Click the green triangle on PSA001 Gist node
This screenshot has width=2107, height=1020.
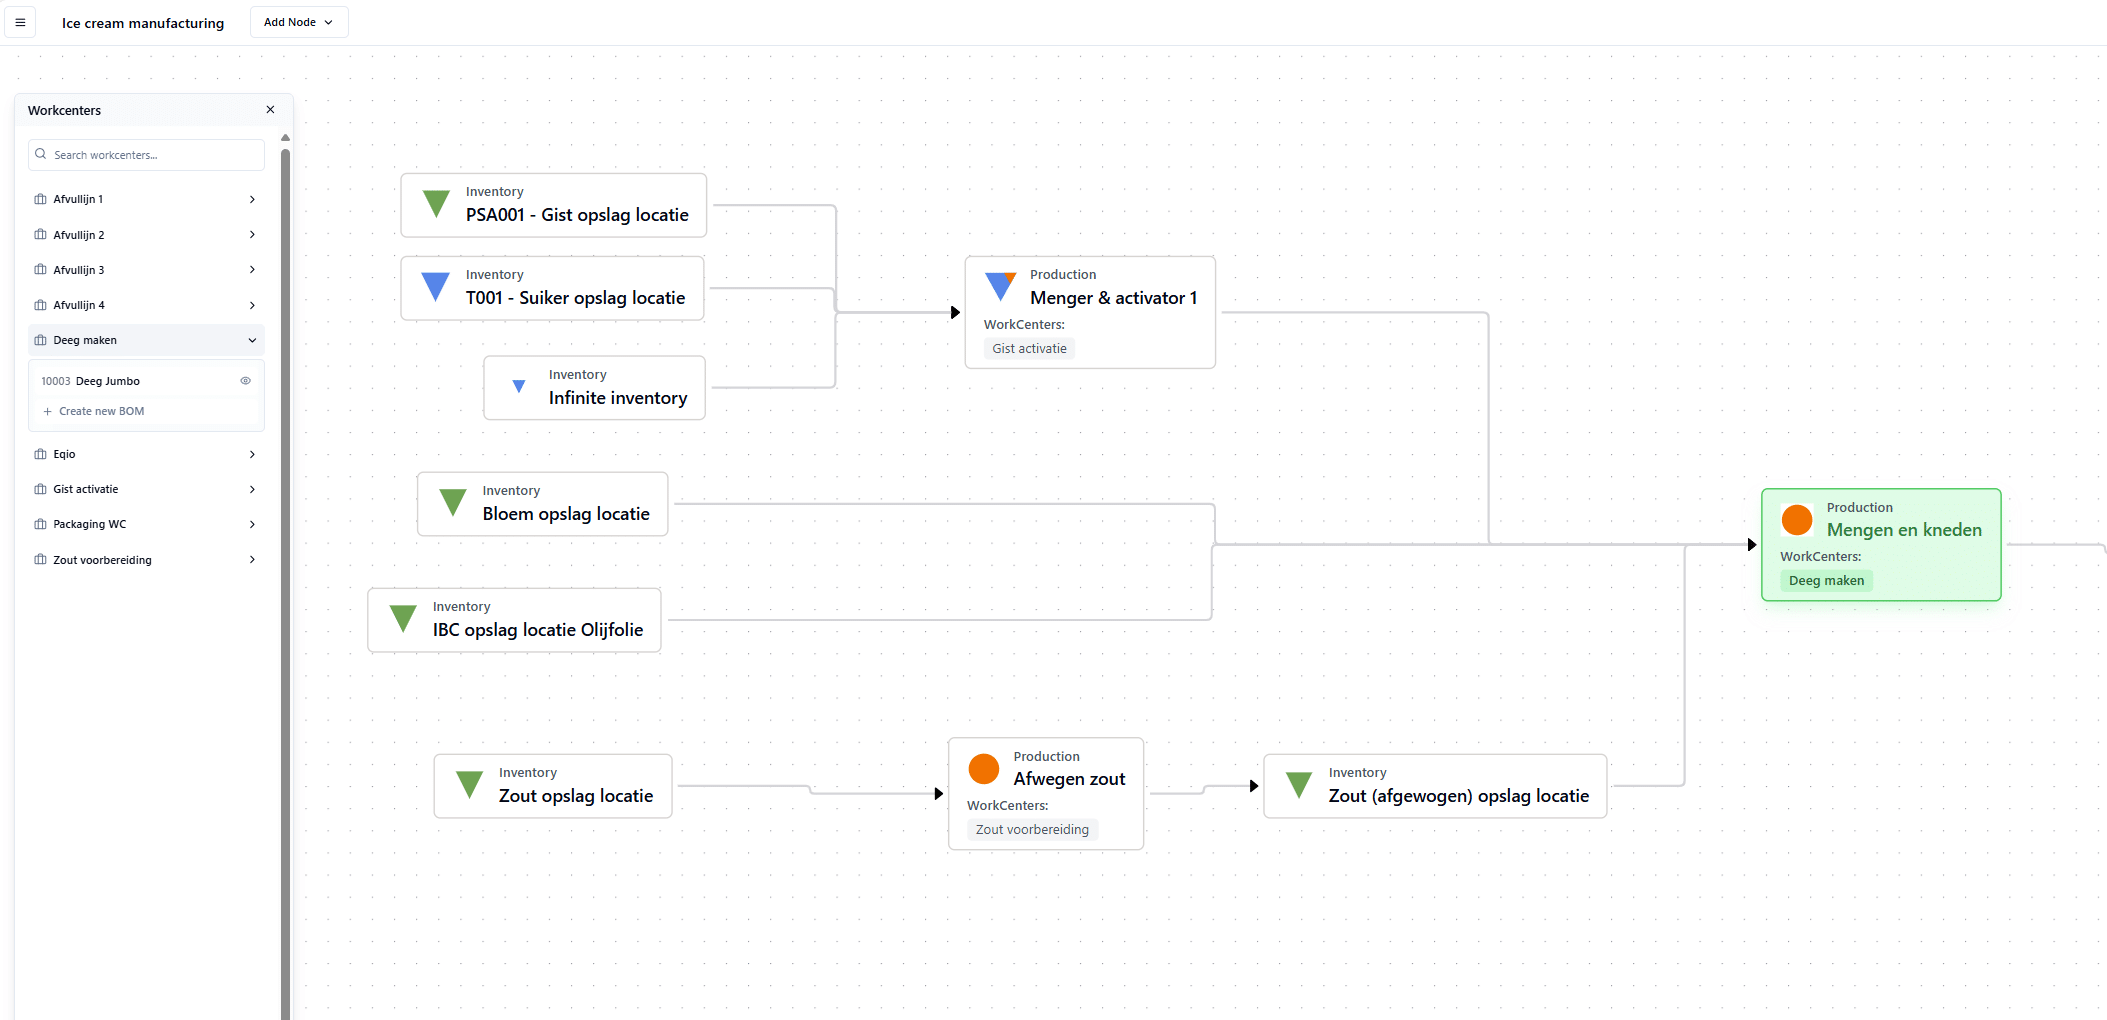(436, 203)
